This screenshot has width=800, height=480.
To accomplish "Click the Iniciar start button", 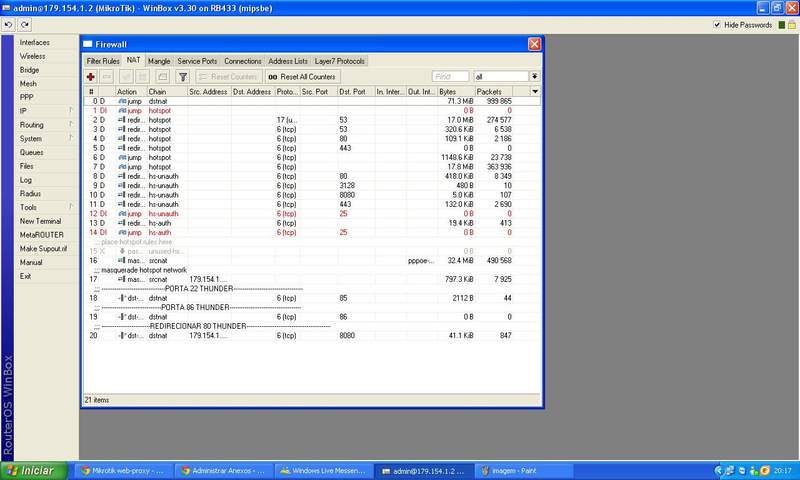I will point(34,470).
